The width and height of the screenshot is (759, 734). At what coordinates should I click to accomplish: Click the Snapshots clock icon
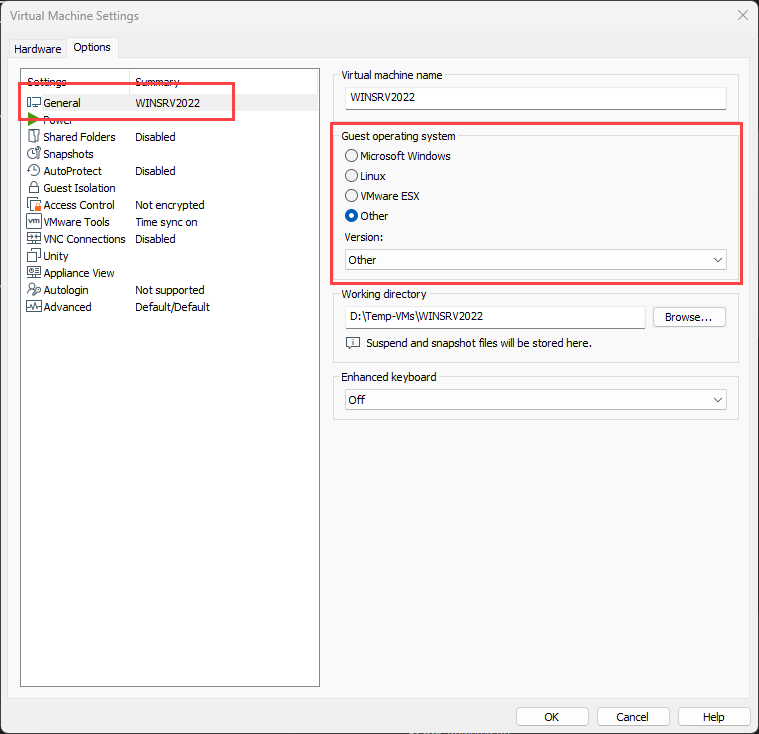coord(33,153)
